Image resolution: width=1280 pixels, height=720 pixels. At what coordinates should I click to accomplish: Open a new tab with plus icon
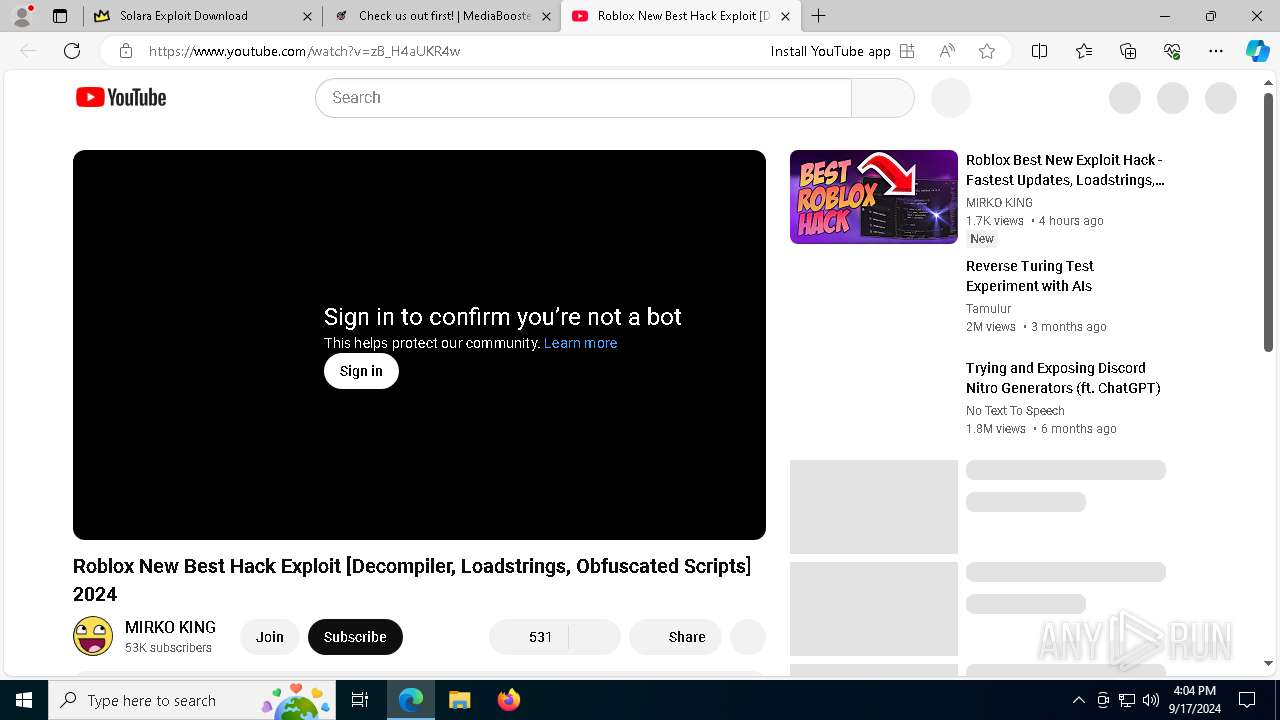click(x=819, y=16)
